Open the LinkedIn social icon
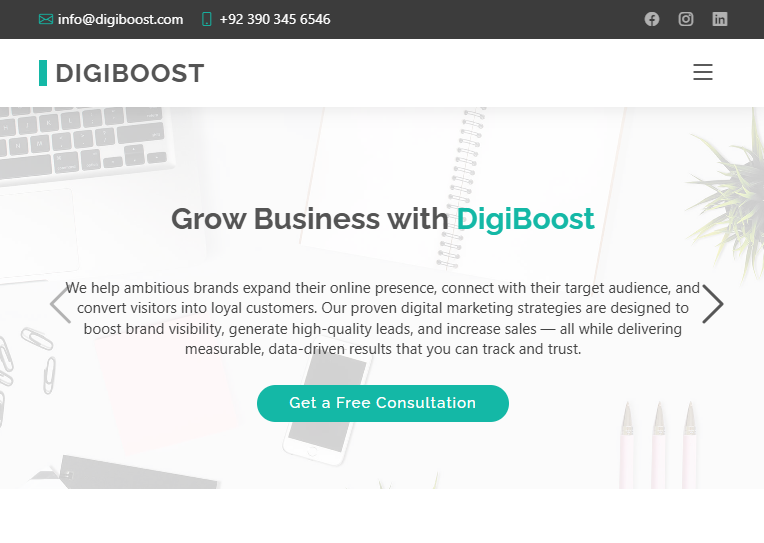This screenshot has height=543, width=764. [x=720, y=19]
